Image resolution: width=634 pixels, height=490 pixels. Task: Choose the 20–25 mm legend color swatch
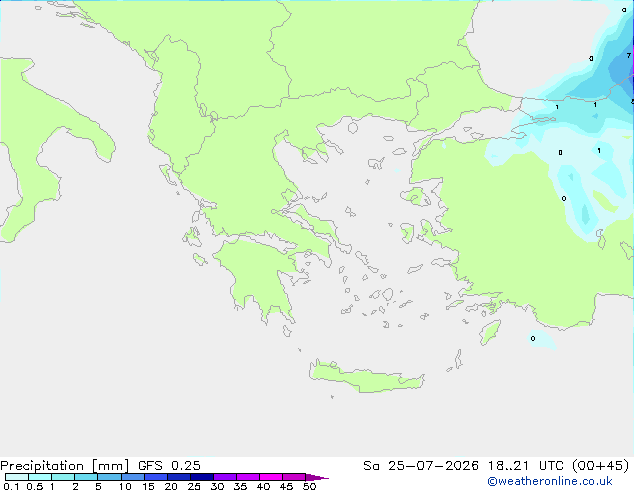pyautogui.click(x=178, y=477)
